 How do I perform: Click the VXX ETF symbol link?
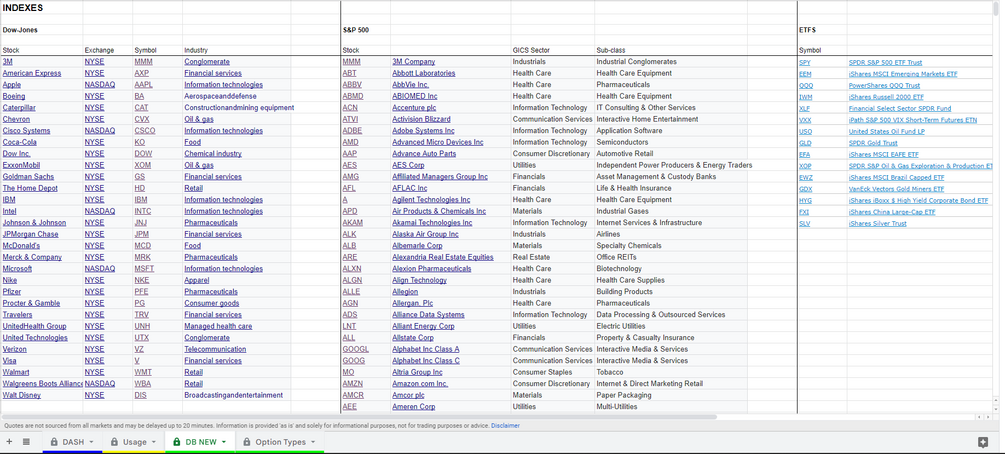point(805,121)
